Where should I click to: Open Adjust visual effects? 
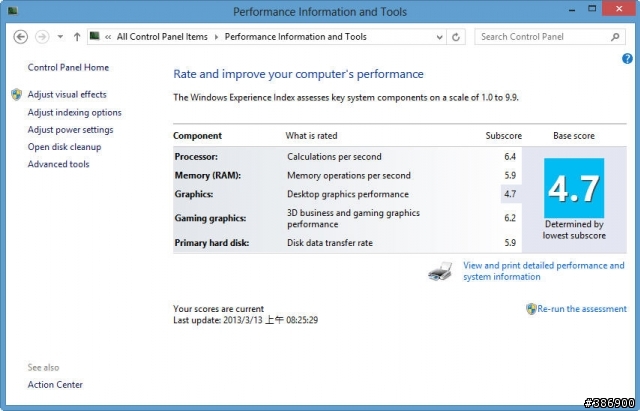pyautogui.click(x=67, y=94)
